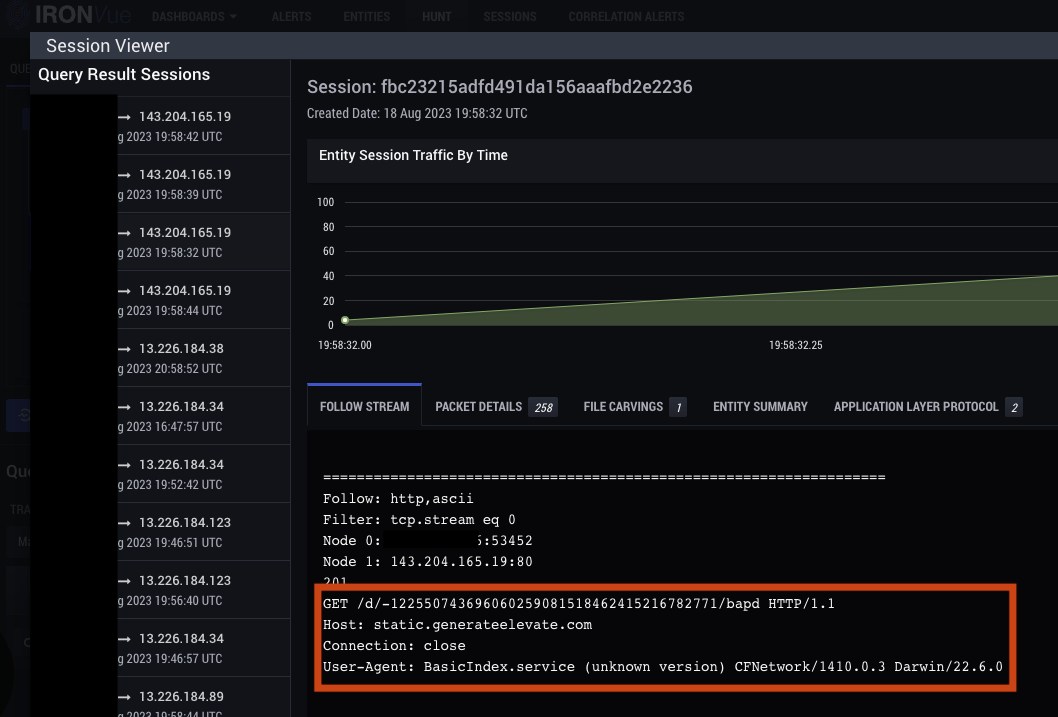Click the Host: static.generateelevate.com line
The height and width of the screenshot is (717, 1058).
tap(457, 625)
